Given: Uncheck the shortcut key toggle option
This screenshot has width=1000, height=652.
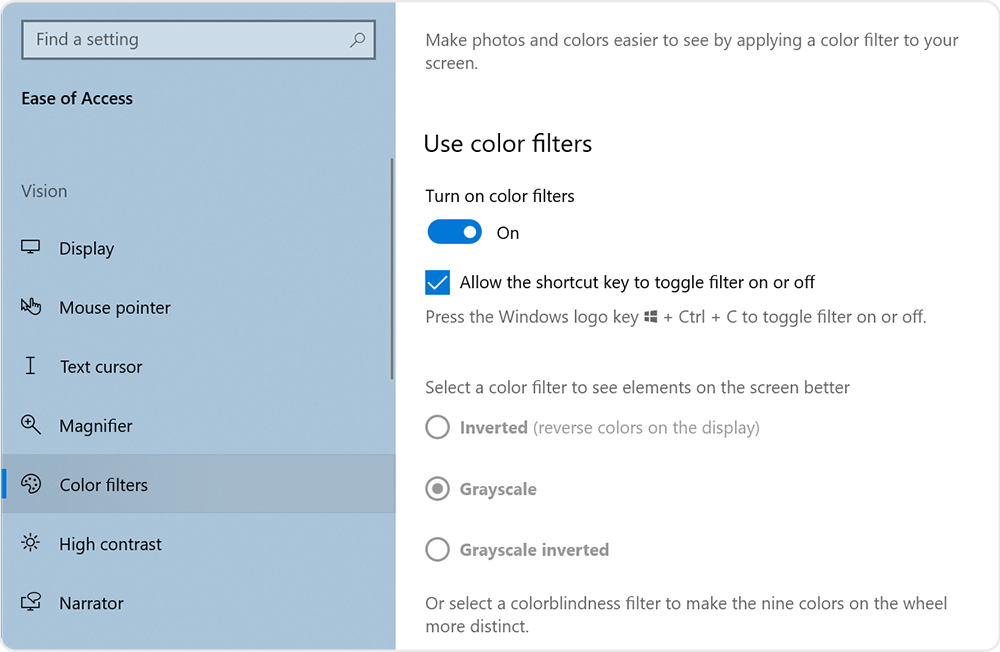Looking at the screenshot, I should pos(437,282).
